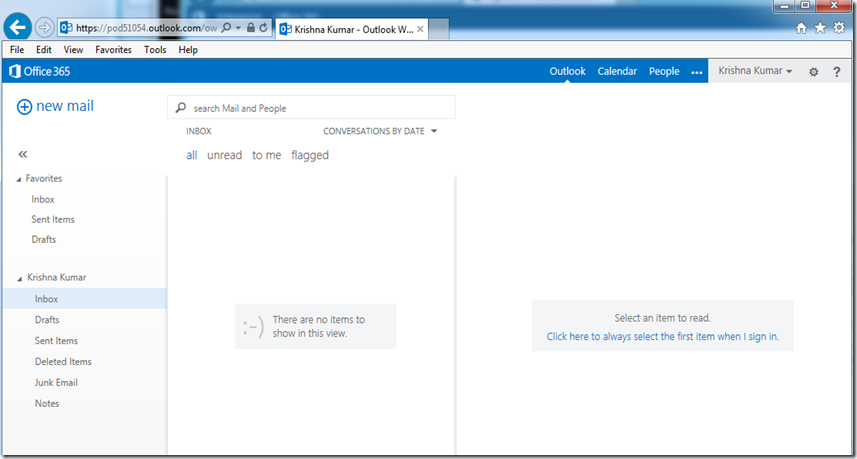857x459 pixels.
Task: Click the magnifier icon in mail search box
Action: [x=180, y=108]
